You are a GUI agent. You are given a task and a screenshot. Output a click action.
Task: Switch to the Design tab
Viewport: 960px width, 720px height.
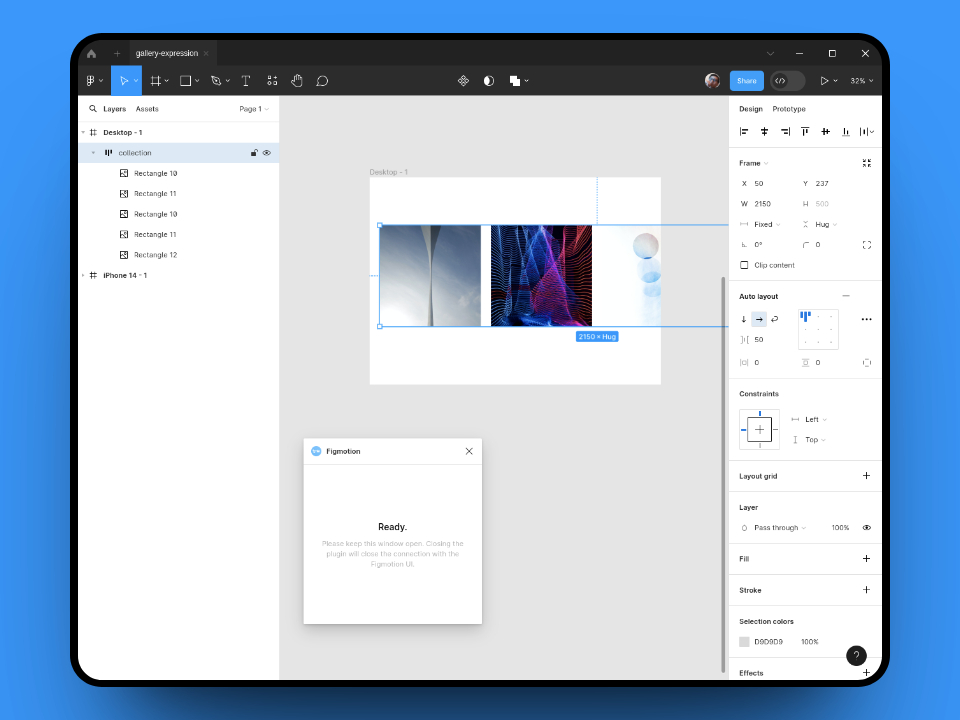coord(751,109)
